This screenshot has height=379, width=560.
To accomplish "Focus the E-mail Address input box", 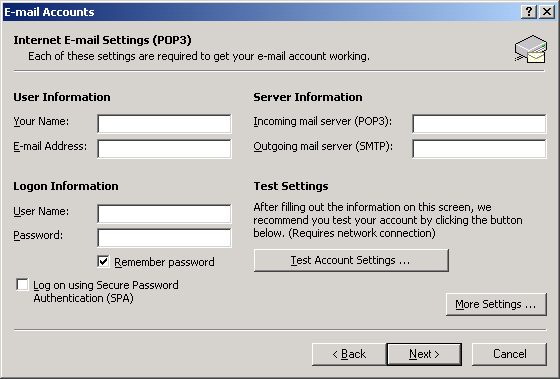I will [x=164, y=149].
